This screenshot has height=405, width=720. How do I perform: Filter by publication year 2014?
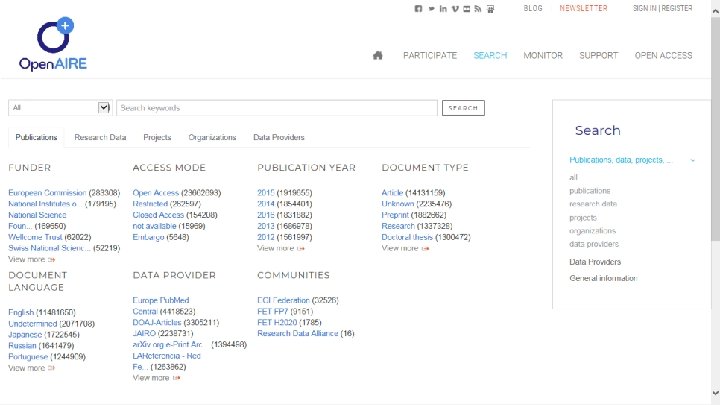(x=265, y=203)
